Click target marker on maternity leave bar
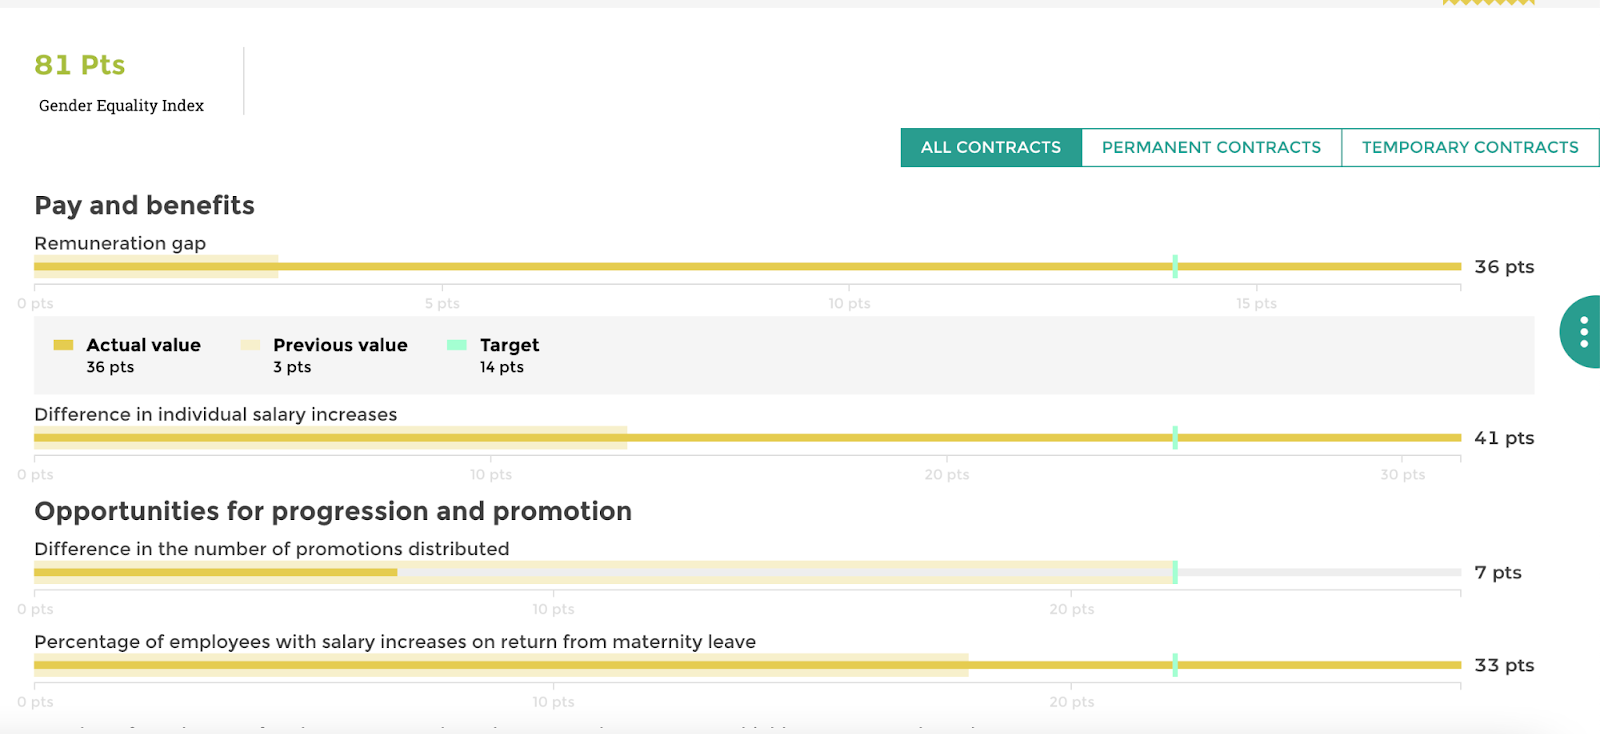The height and width of the screenshot is (734, 1600). tap(1175, 665)
